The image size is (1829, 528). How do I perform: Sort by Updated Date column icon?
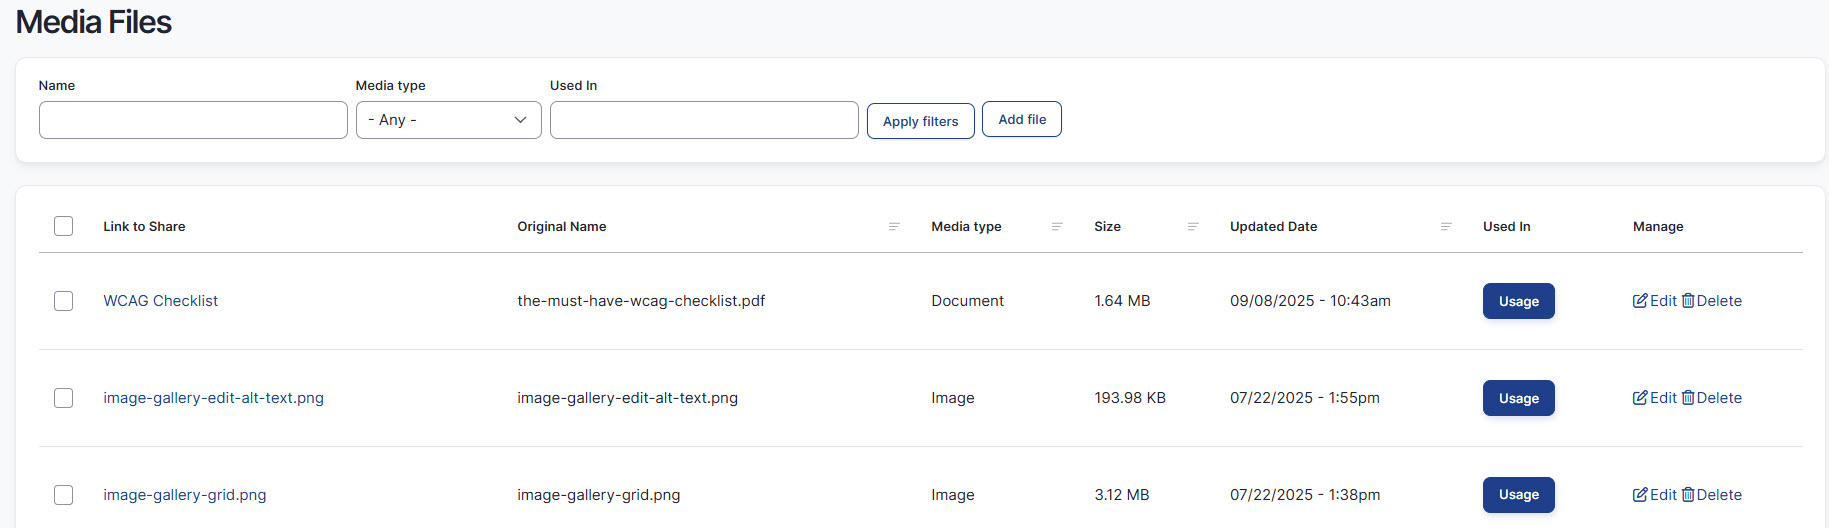tap(1445, 227)
